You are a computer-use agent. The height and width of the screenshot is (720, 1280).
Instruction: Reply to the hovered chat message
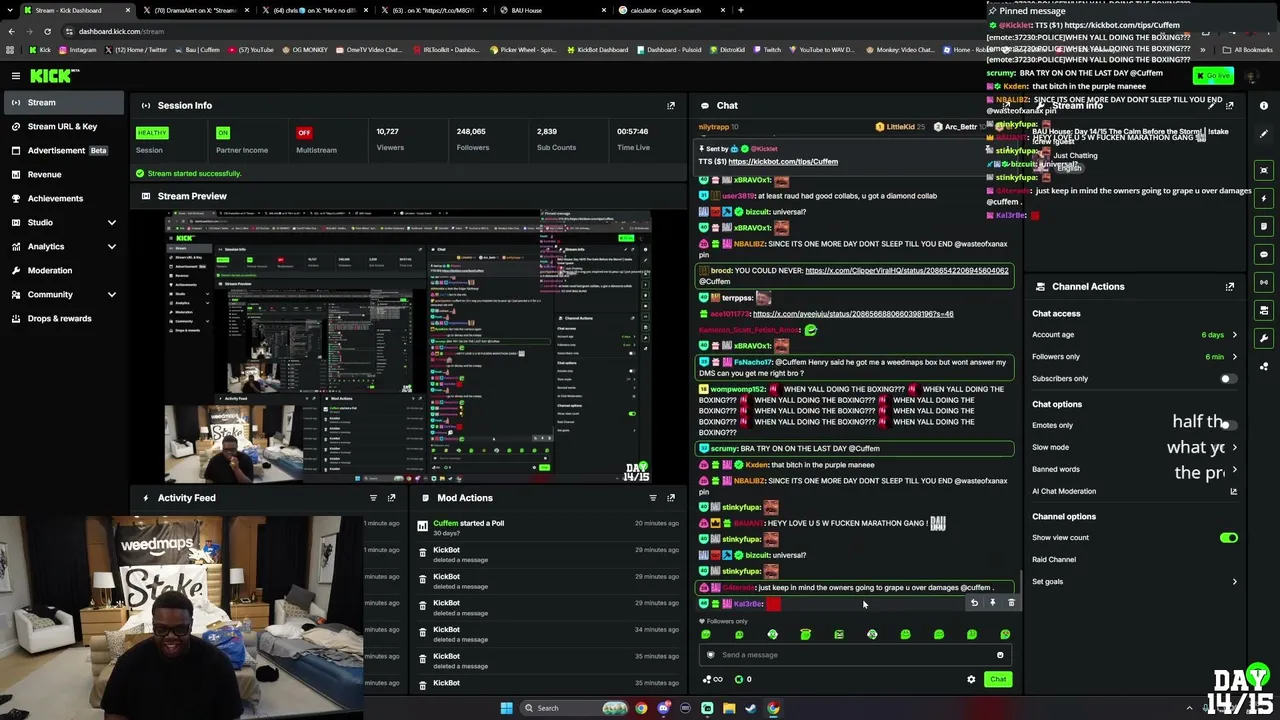(x=974, y=603)
